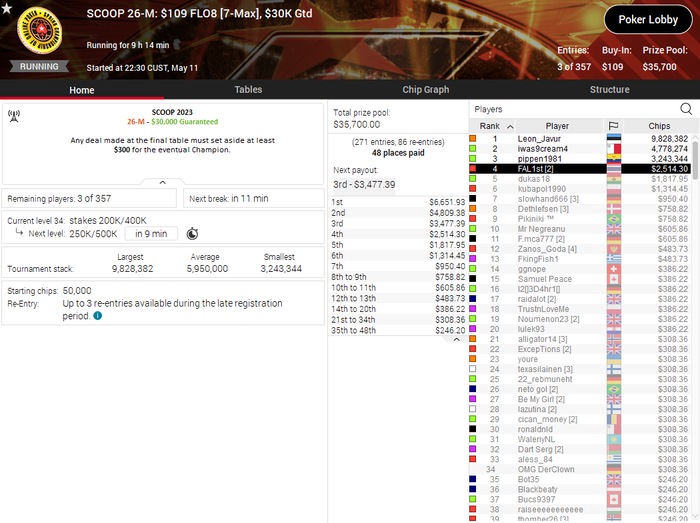Open the Structure tab
This screenshot has width=700, height=523.
[609, 90]
